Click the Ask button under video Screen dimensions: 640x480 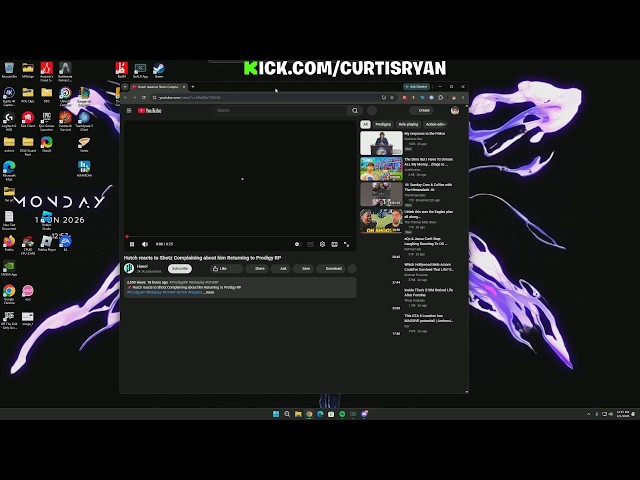pos(281,269)
